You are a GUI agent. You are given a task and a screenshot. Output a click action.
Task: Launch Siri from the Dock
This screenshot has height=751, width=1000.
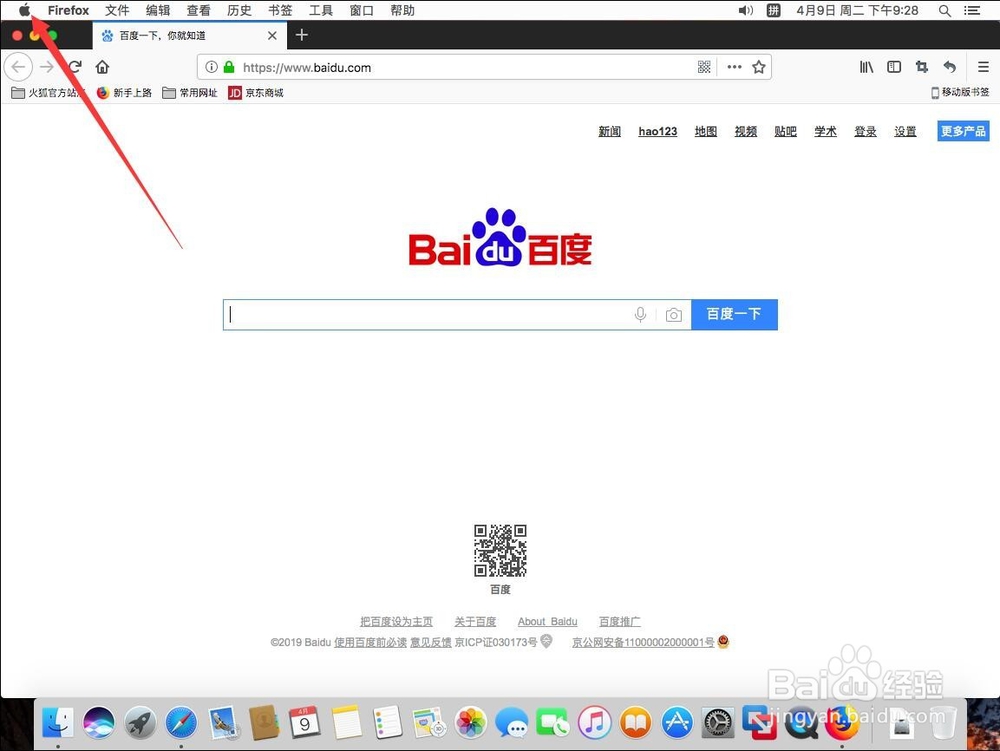(x=99, y=723)
